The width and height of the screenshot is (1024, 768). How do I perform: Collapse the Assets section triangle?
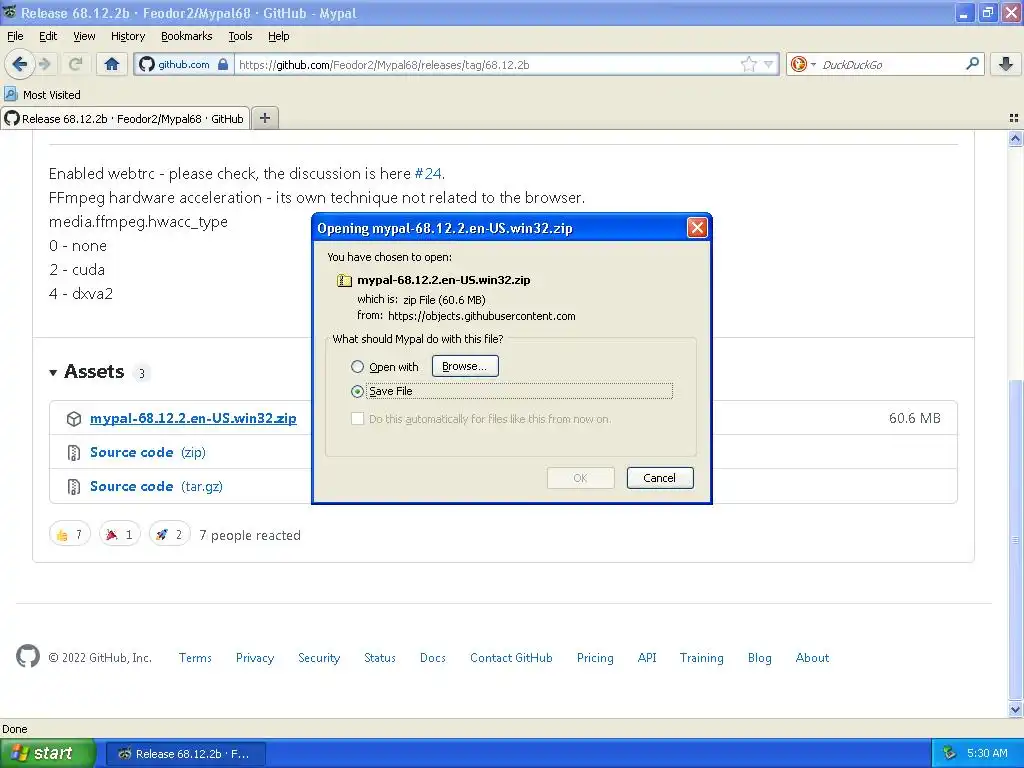pos(53,373)
